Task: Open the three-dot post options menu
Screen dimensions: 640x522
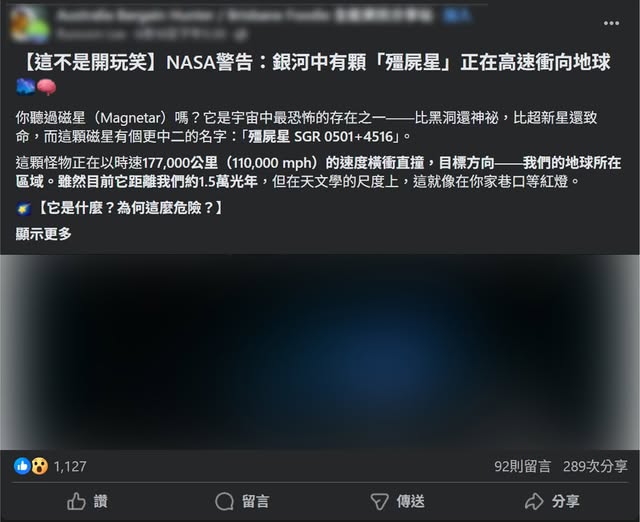Action: click(x=611, y=23)
